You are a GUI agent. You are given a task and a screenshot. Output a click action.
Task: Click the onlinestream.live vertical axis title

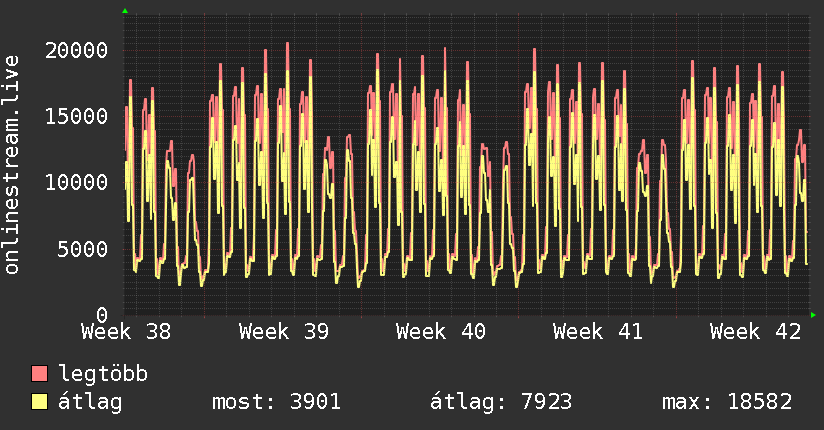point(12,165)
